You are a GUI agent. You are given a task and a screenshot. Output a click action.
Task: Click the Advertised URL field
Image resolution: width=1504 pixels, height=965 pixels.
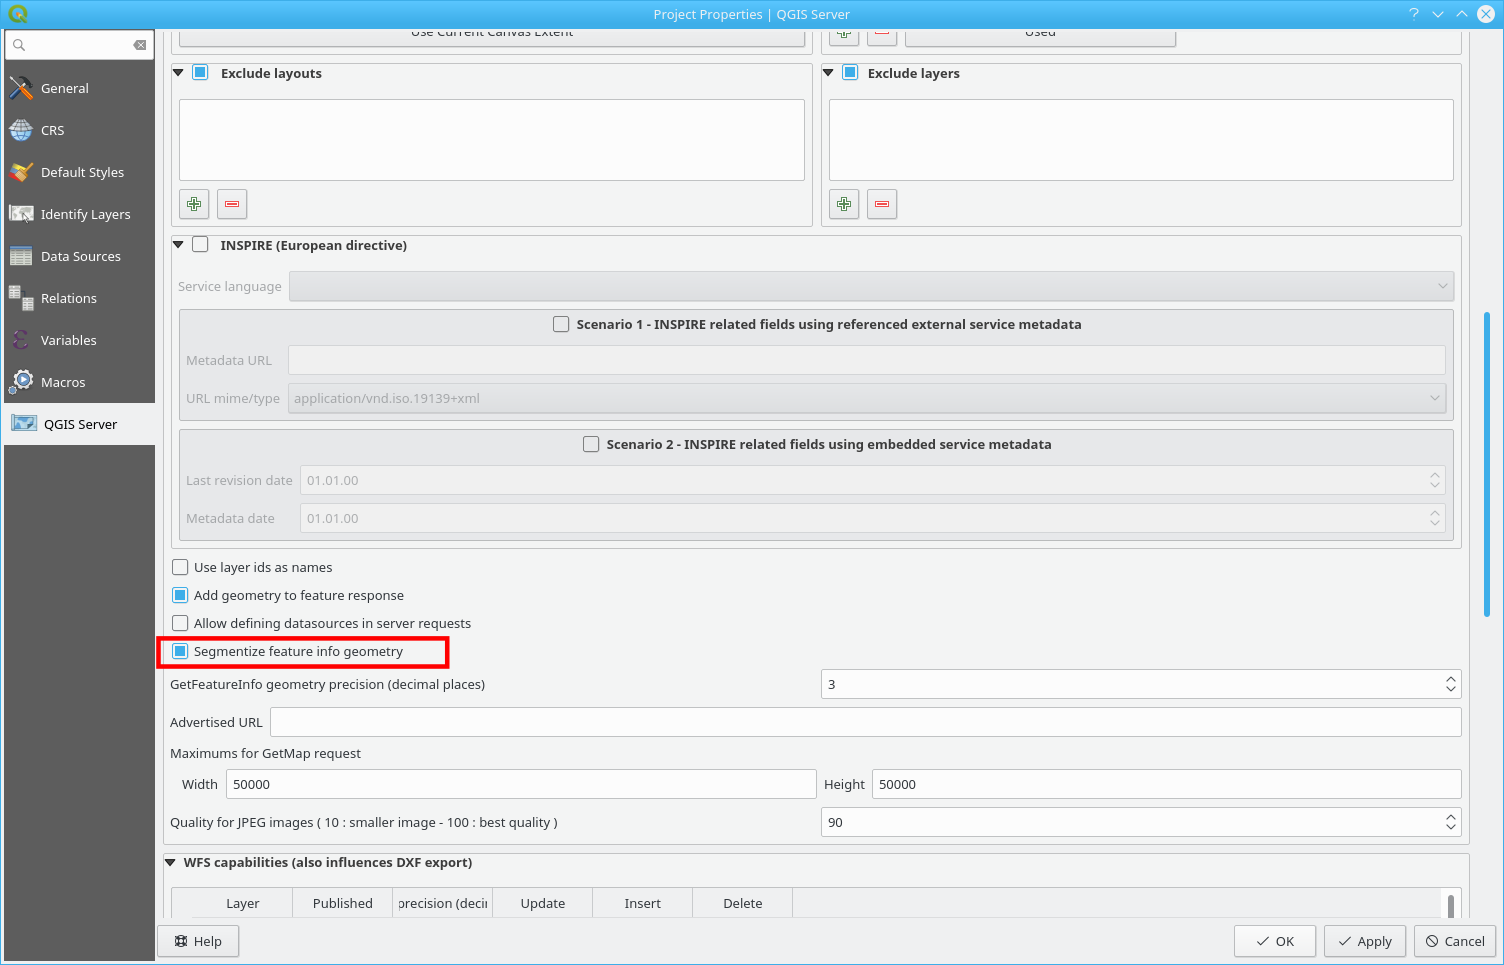click(x=866, y=722)
